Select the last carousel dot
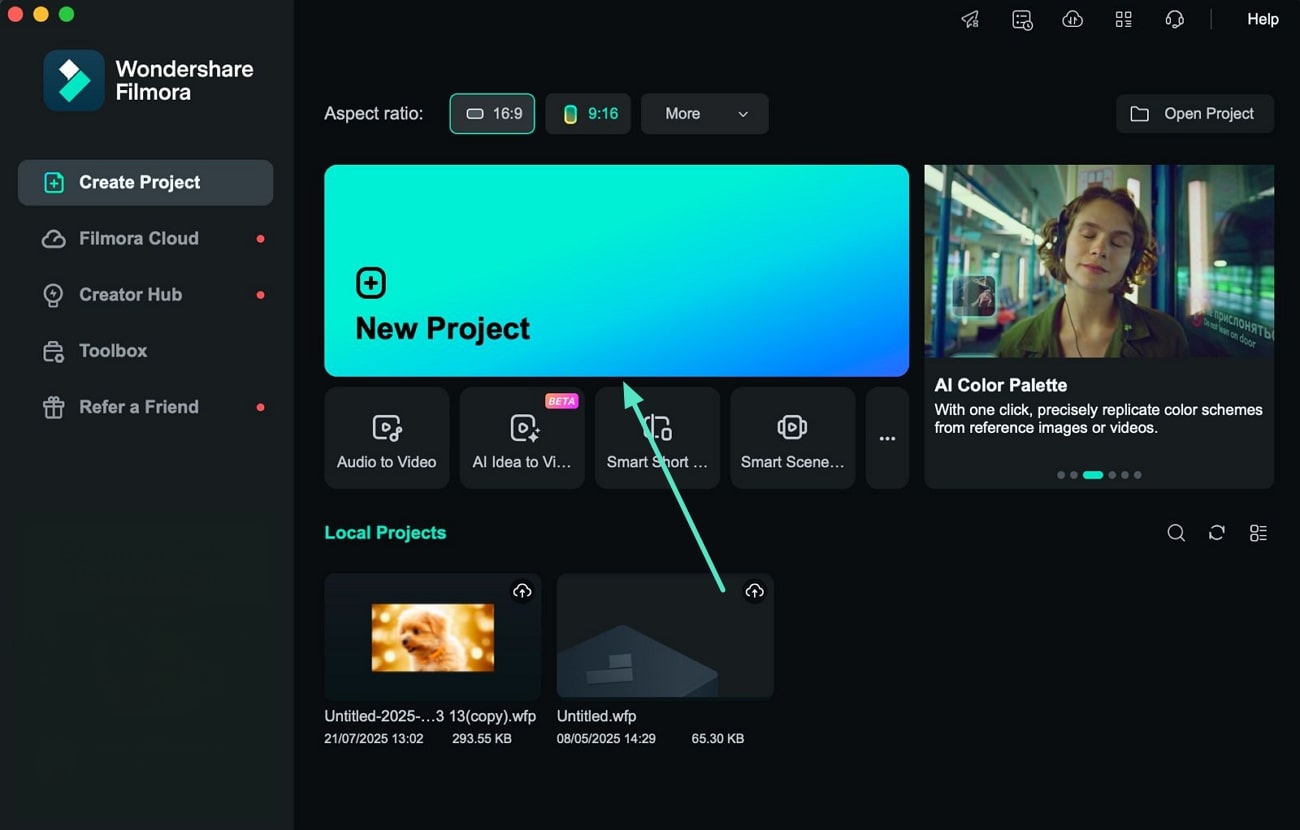This screenshot has width=1300, height=830. pyautogui.click(x=1137, y=475)
